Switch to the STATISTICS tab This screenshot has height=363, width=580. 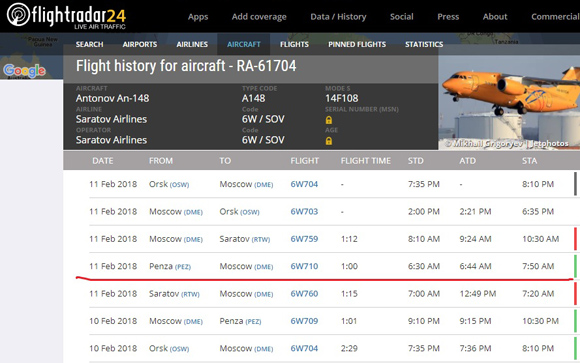(x=424, y=44)
